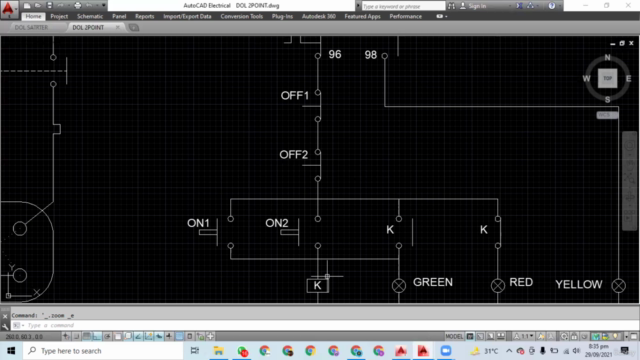Click the Open file quick access icon
Viewport: 640px width, 360px height.
pyautogui.click(x=38, y=6)
